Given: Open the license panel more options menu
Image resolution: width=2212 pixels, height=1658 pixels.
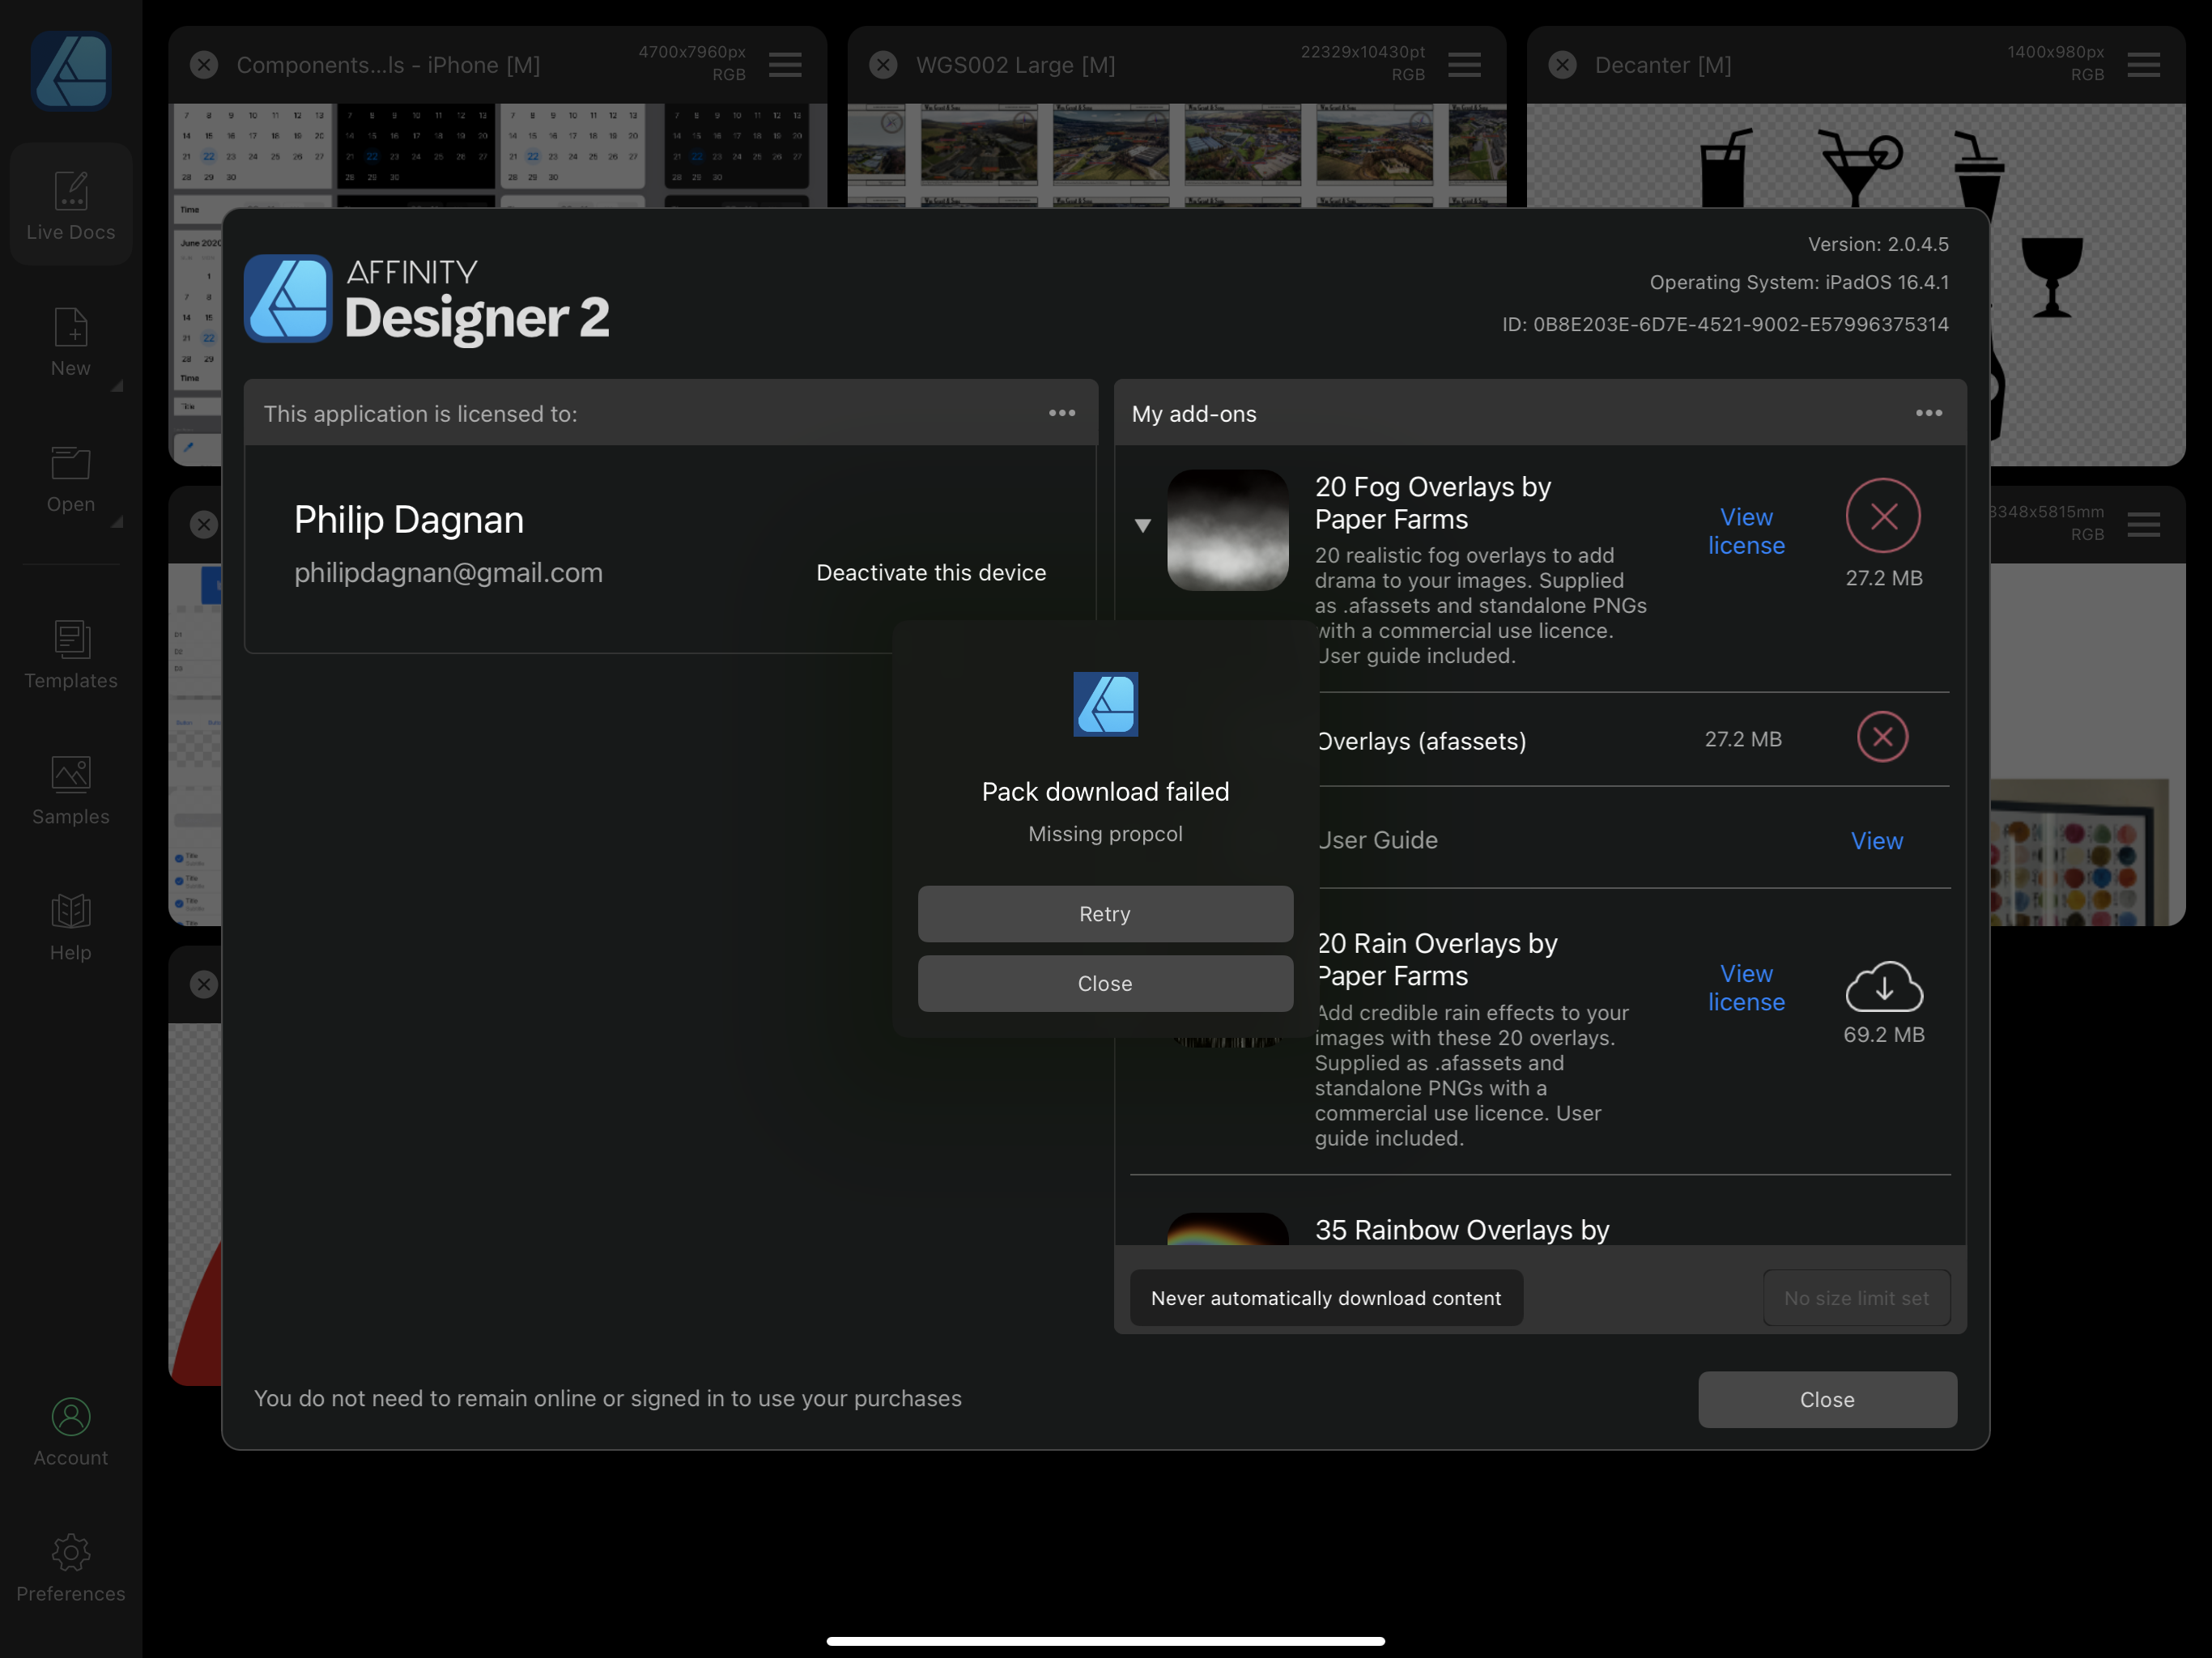Looking at the screenshot, I should coord(1061,413).
